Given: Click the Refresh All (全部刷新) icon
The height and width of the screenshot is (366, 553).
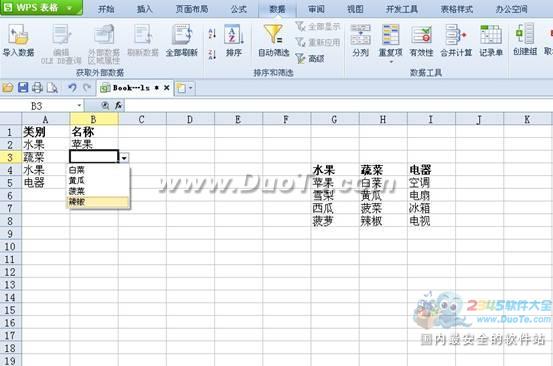Looking at the screenshot, I should coord(182,35).
